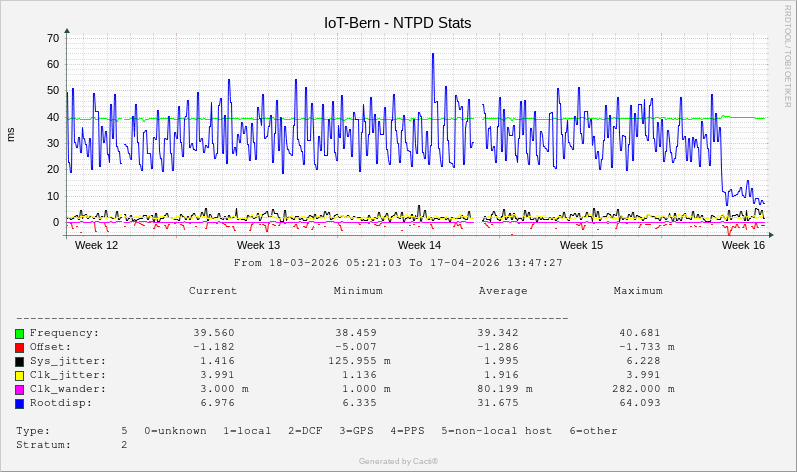Click the magenta Clk_wander legend swatch
The height and width of the screenshot is (472, 797).
pyautogui.click(x=19, y=389)
